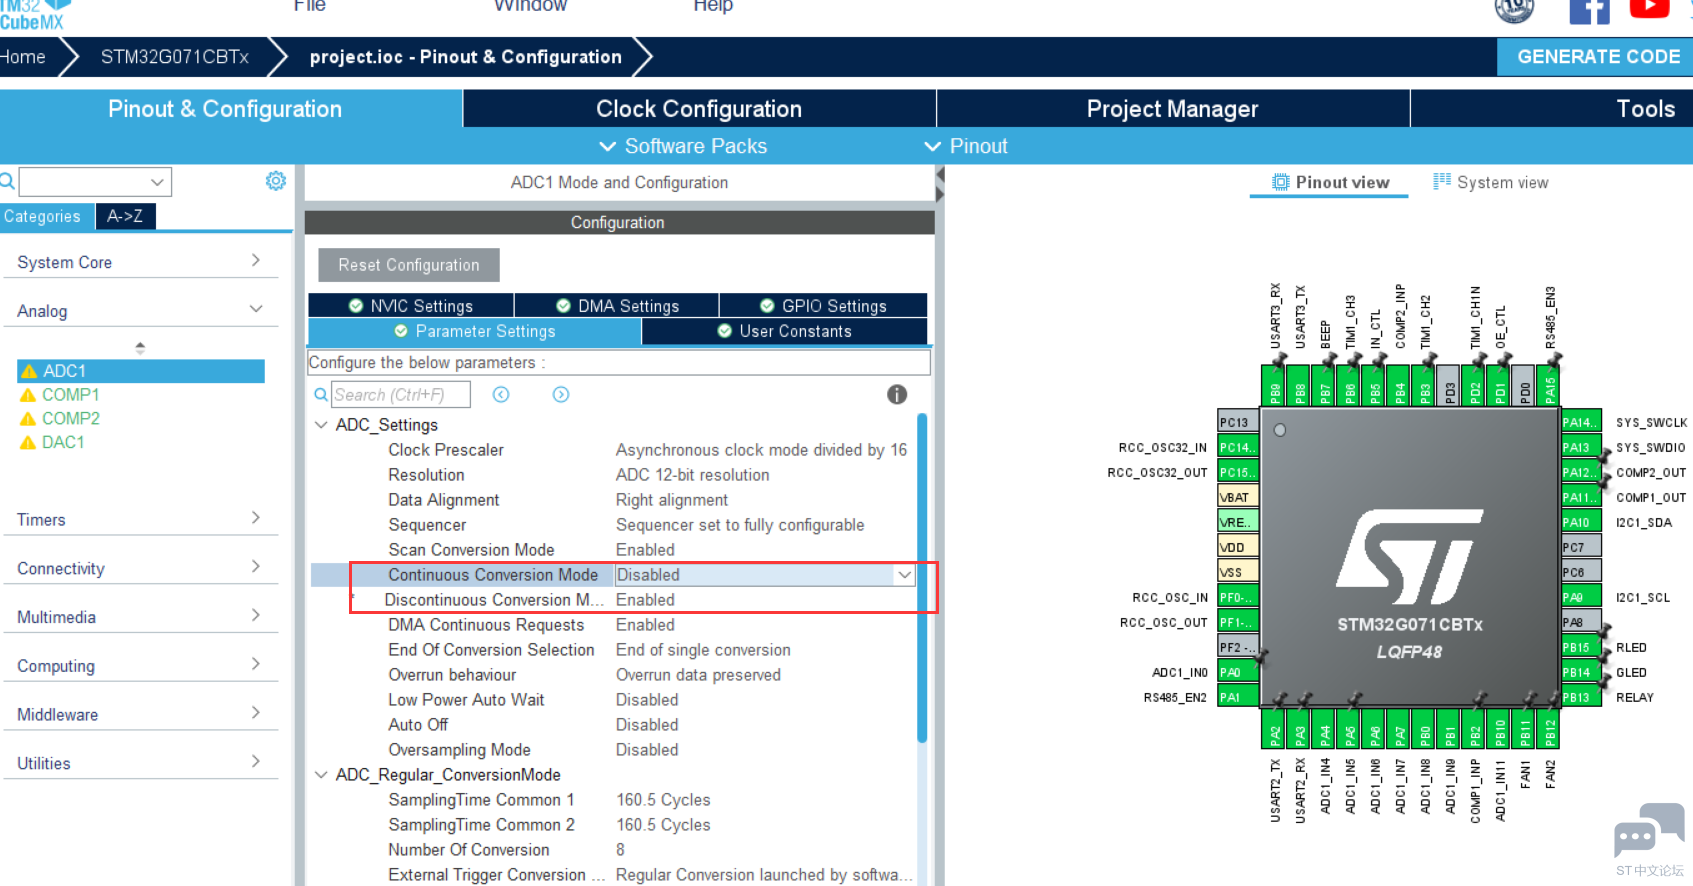Click the parameter search input field
Viewport: 1693px width, 886px height.
pyautogui.click(x=400, y=395)
